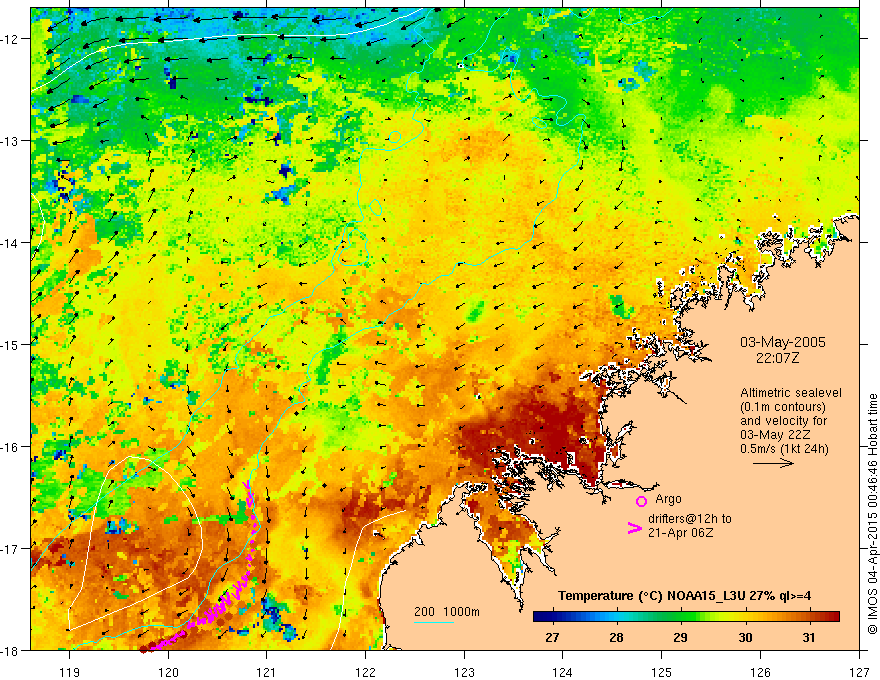Click the 'and velocity for' text
880x680 pixels.
click(x=783, y=421)
